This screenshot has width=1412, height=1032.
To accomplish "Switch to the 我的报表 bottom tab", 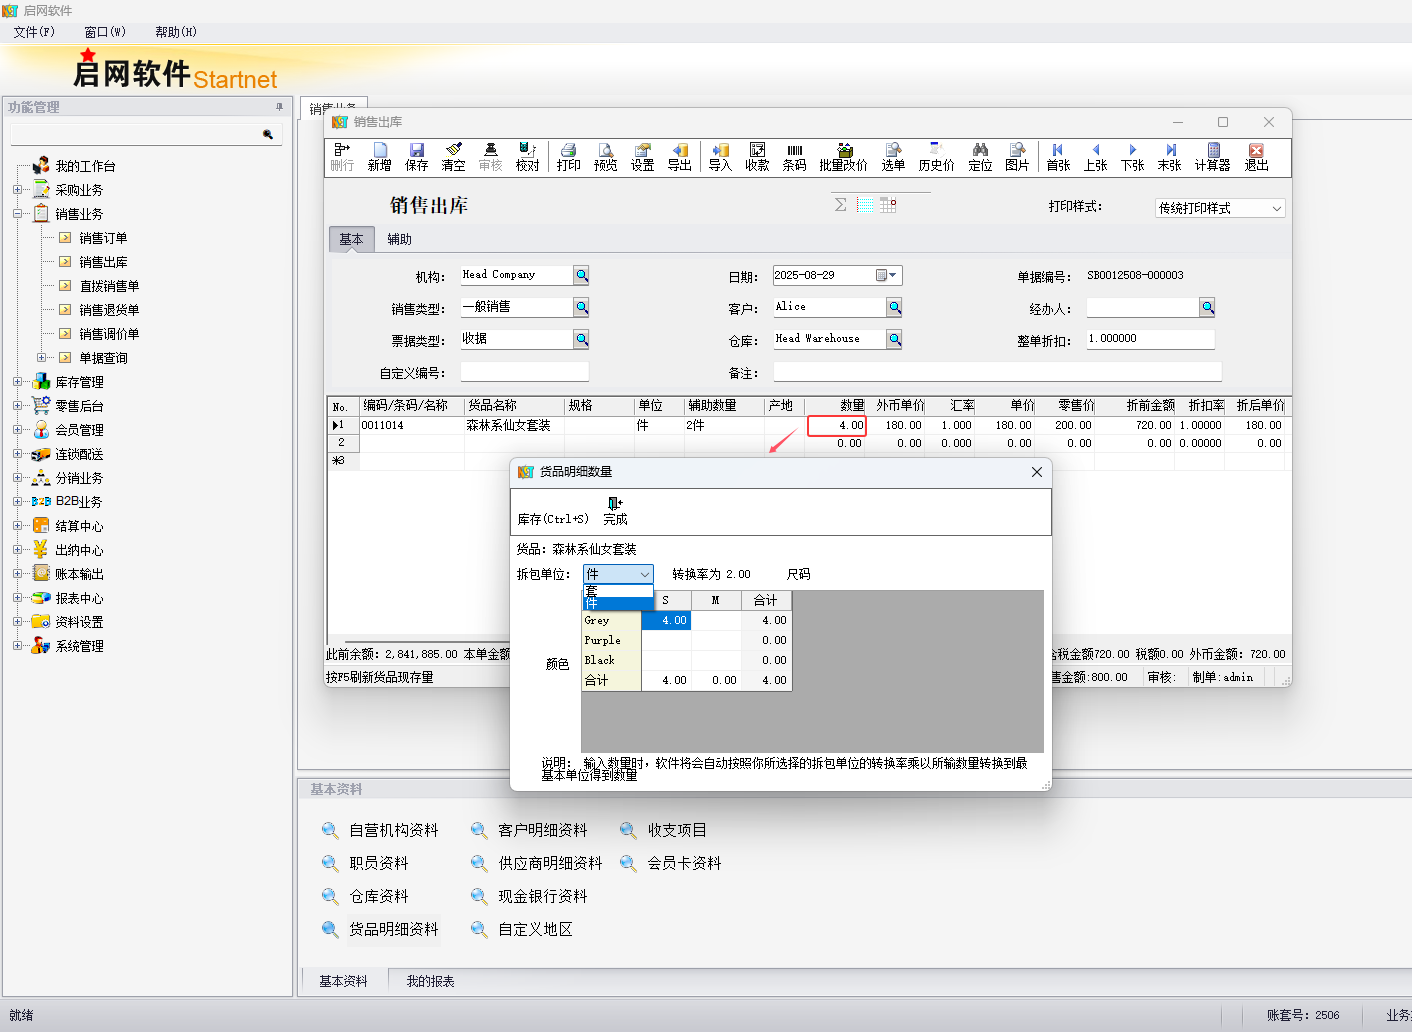I will [x=430, y=981].
